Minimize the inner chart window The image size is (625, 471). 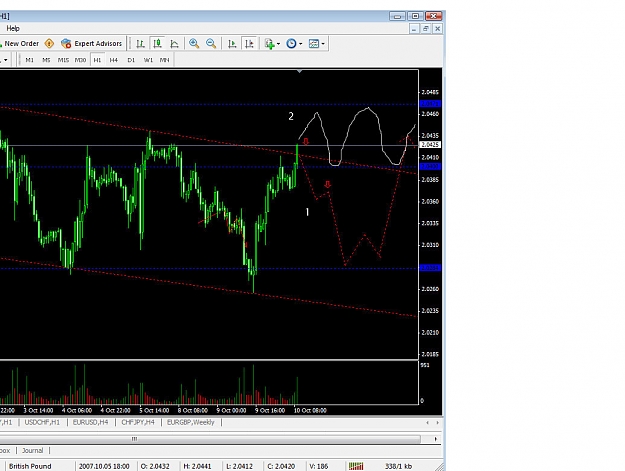click(414, 29)
